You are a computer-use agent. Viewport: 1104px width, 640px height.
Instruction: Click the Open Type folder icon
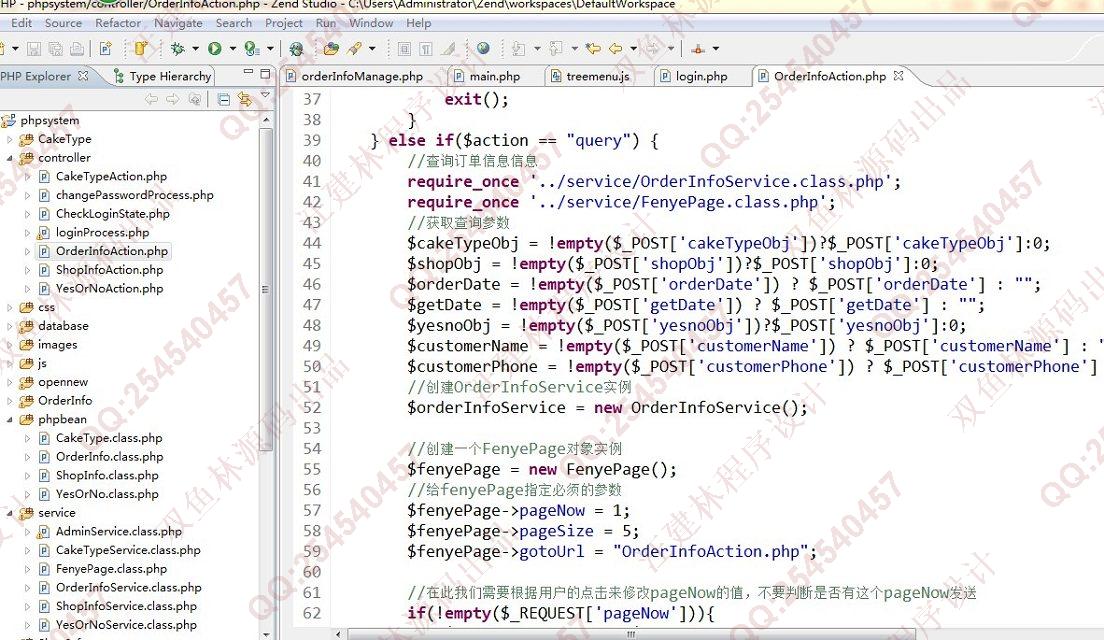tap(331, 49)
